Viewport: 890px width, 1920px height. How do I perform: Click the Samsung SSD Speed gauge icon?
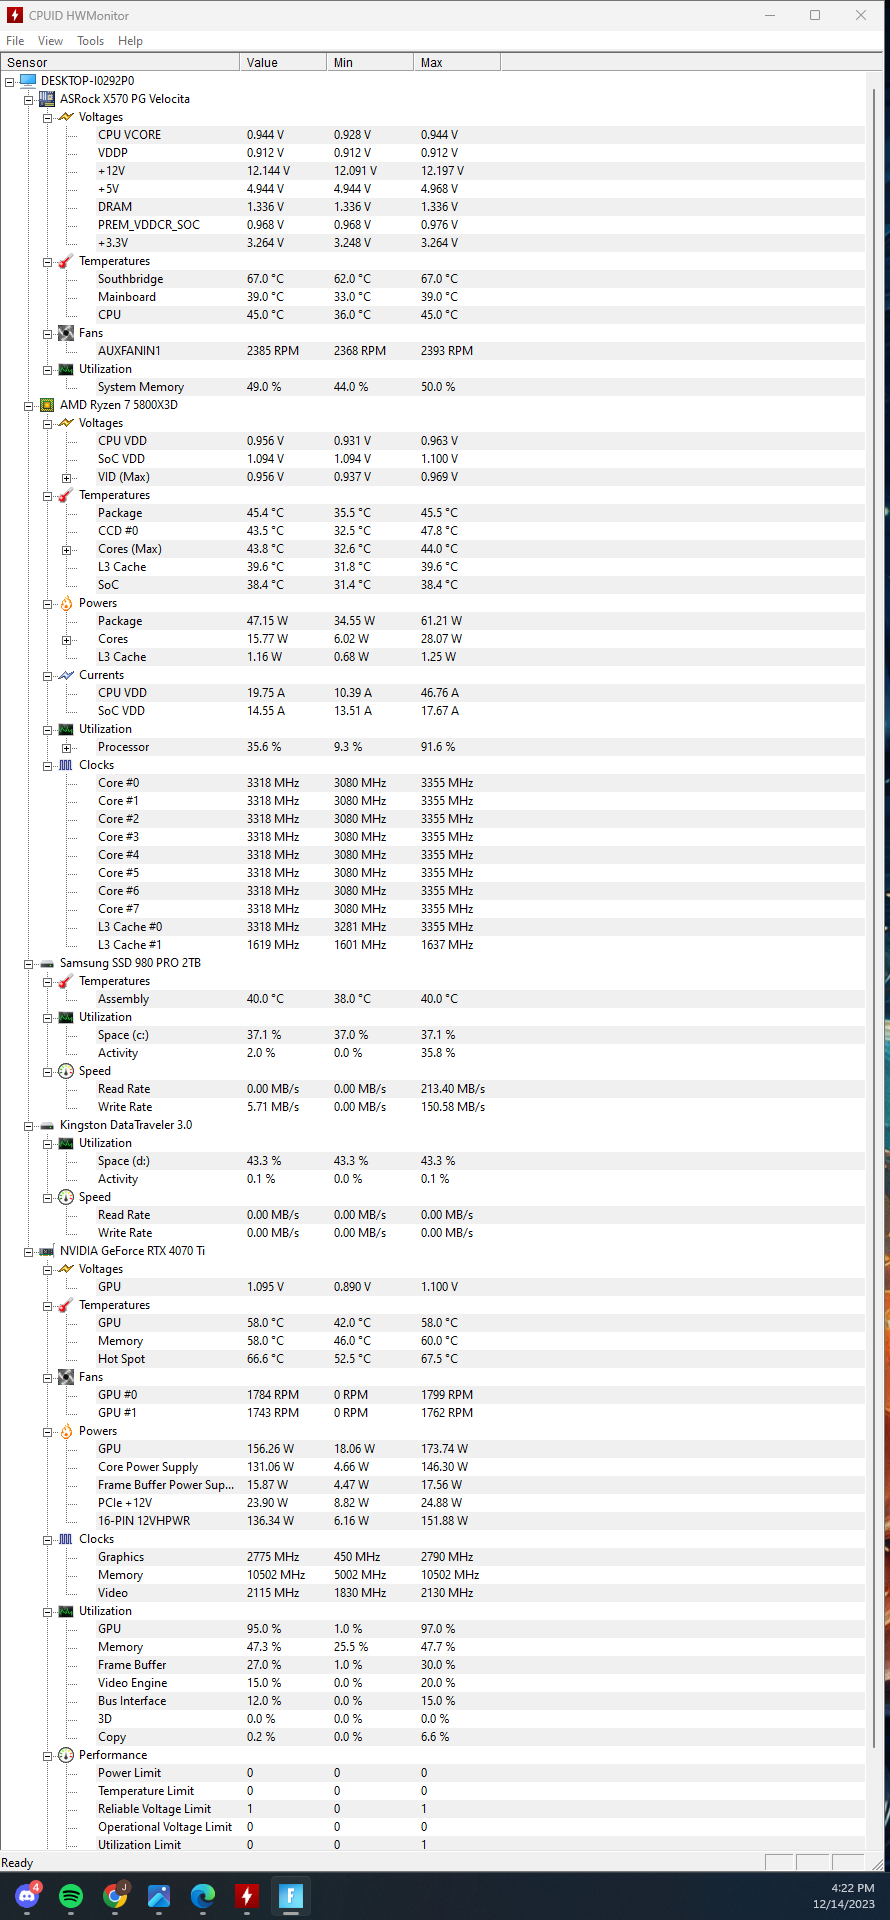pos(66,1071)
